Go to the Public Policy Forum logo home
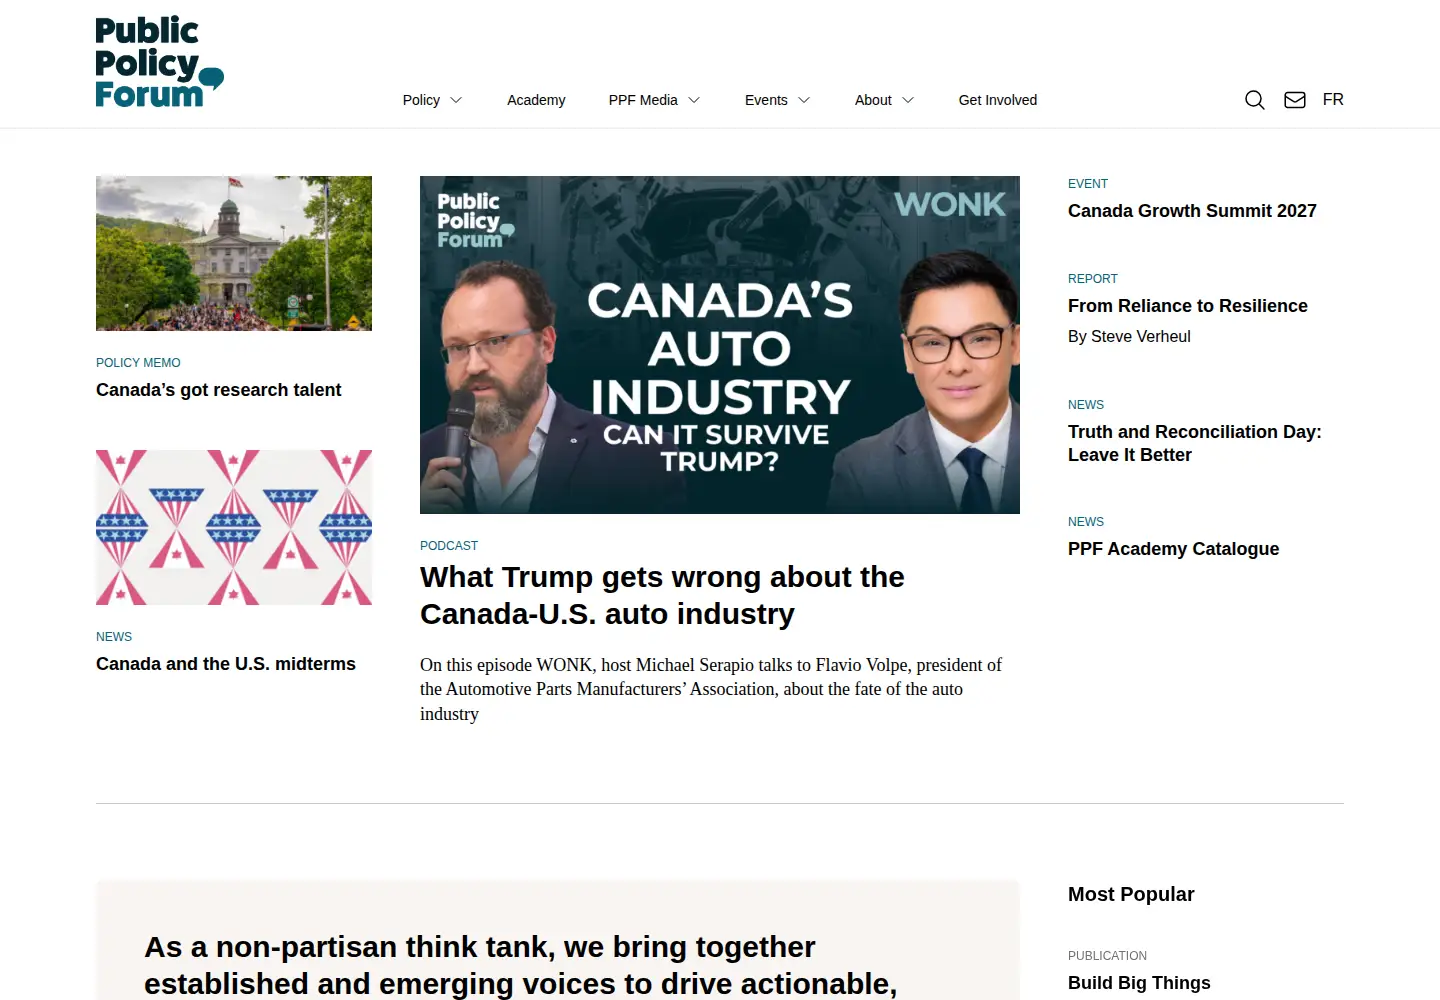The width and height of the screenshot is (1440, 1000). click(159, 61)
